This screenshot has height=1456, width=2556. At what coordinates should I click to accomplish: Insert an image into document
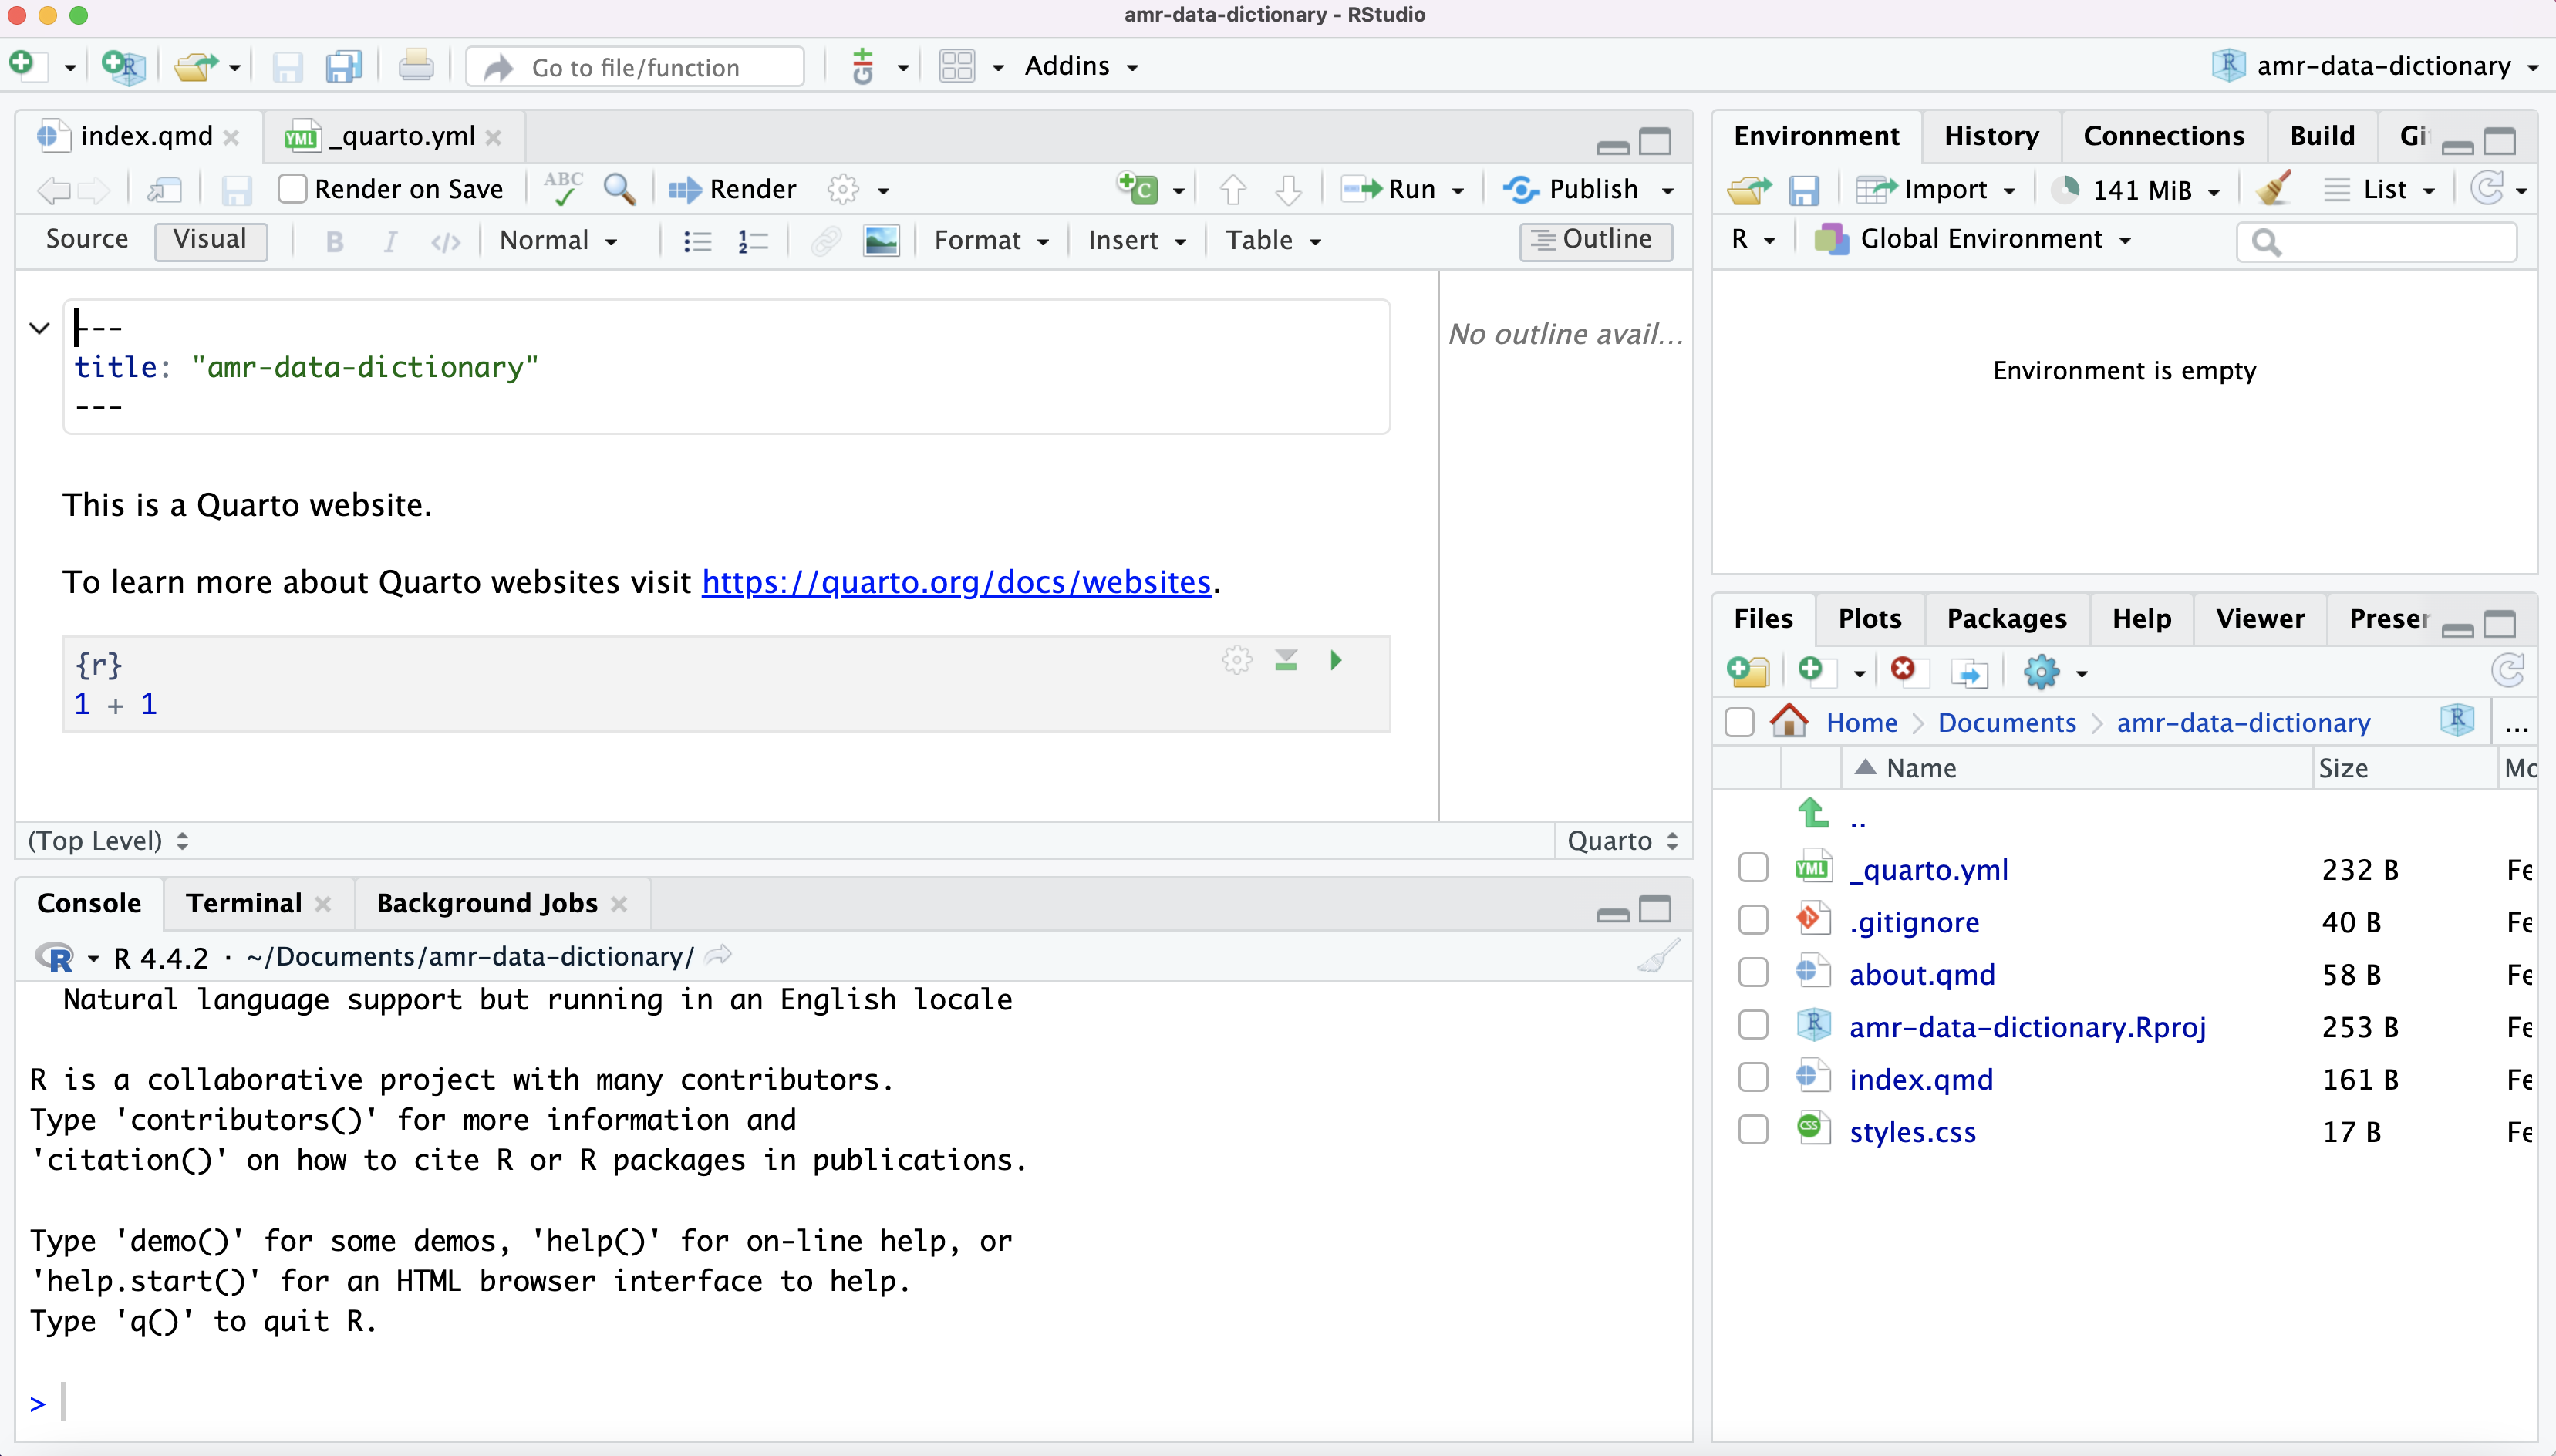(881, 241)
